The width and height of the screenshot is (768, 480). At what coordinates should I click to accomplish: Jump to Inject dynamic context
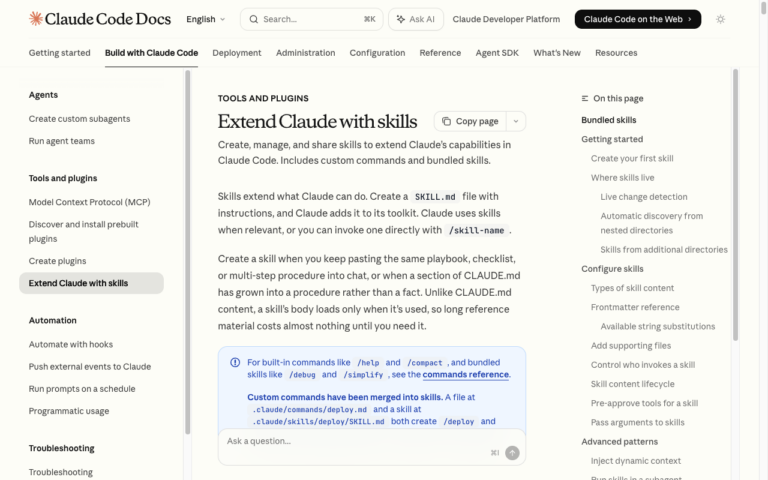[x=636, y=460]
